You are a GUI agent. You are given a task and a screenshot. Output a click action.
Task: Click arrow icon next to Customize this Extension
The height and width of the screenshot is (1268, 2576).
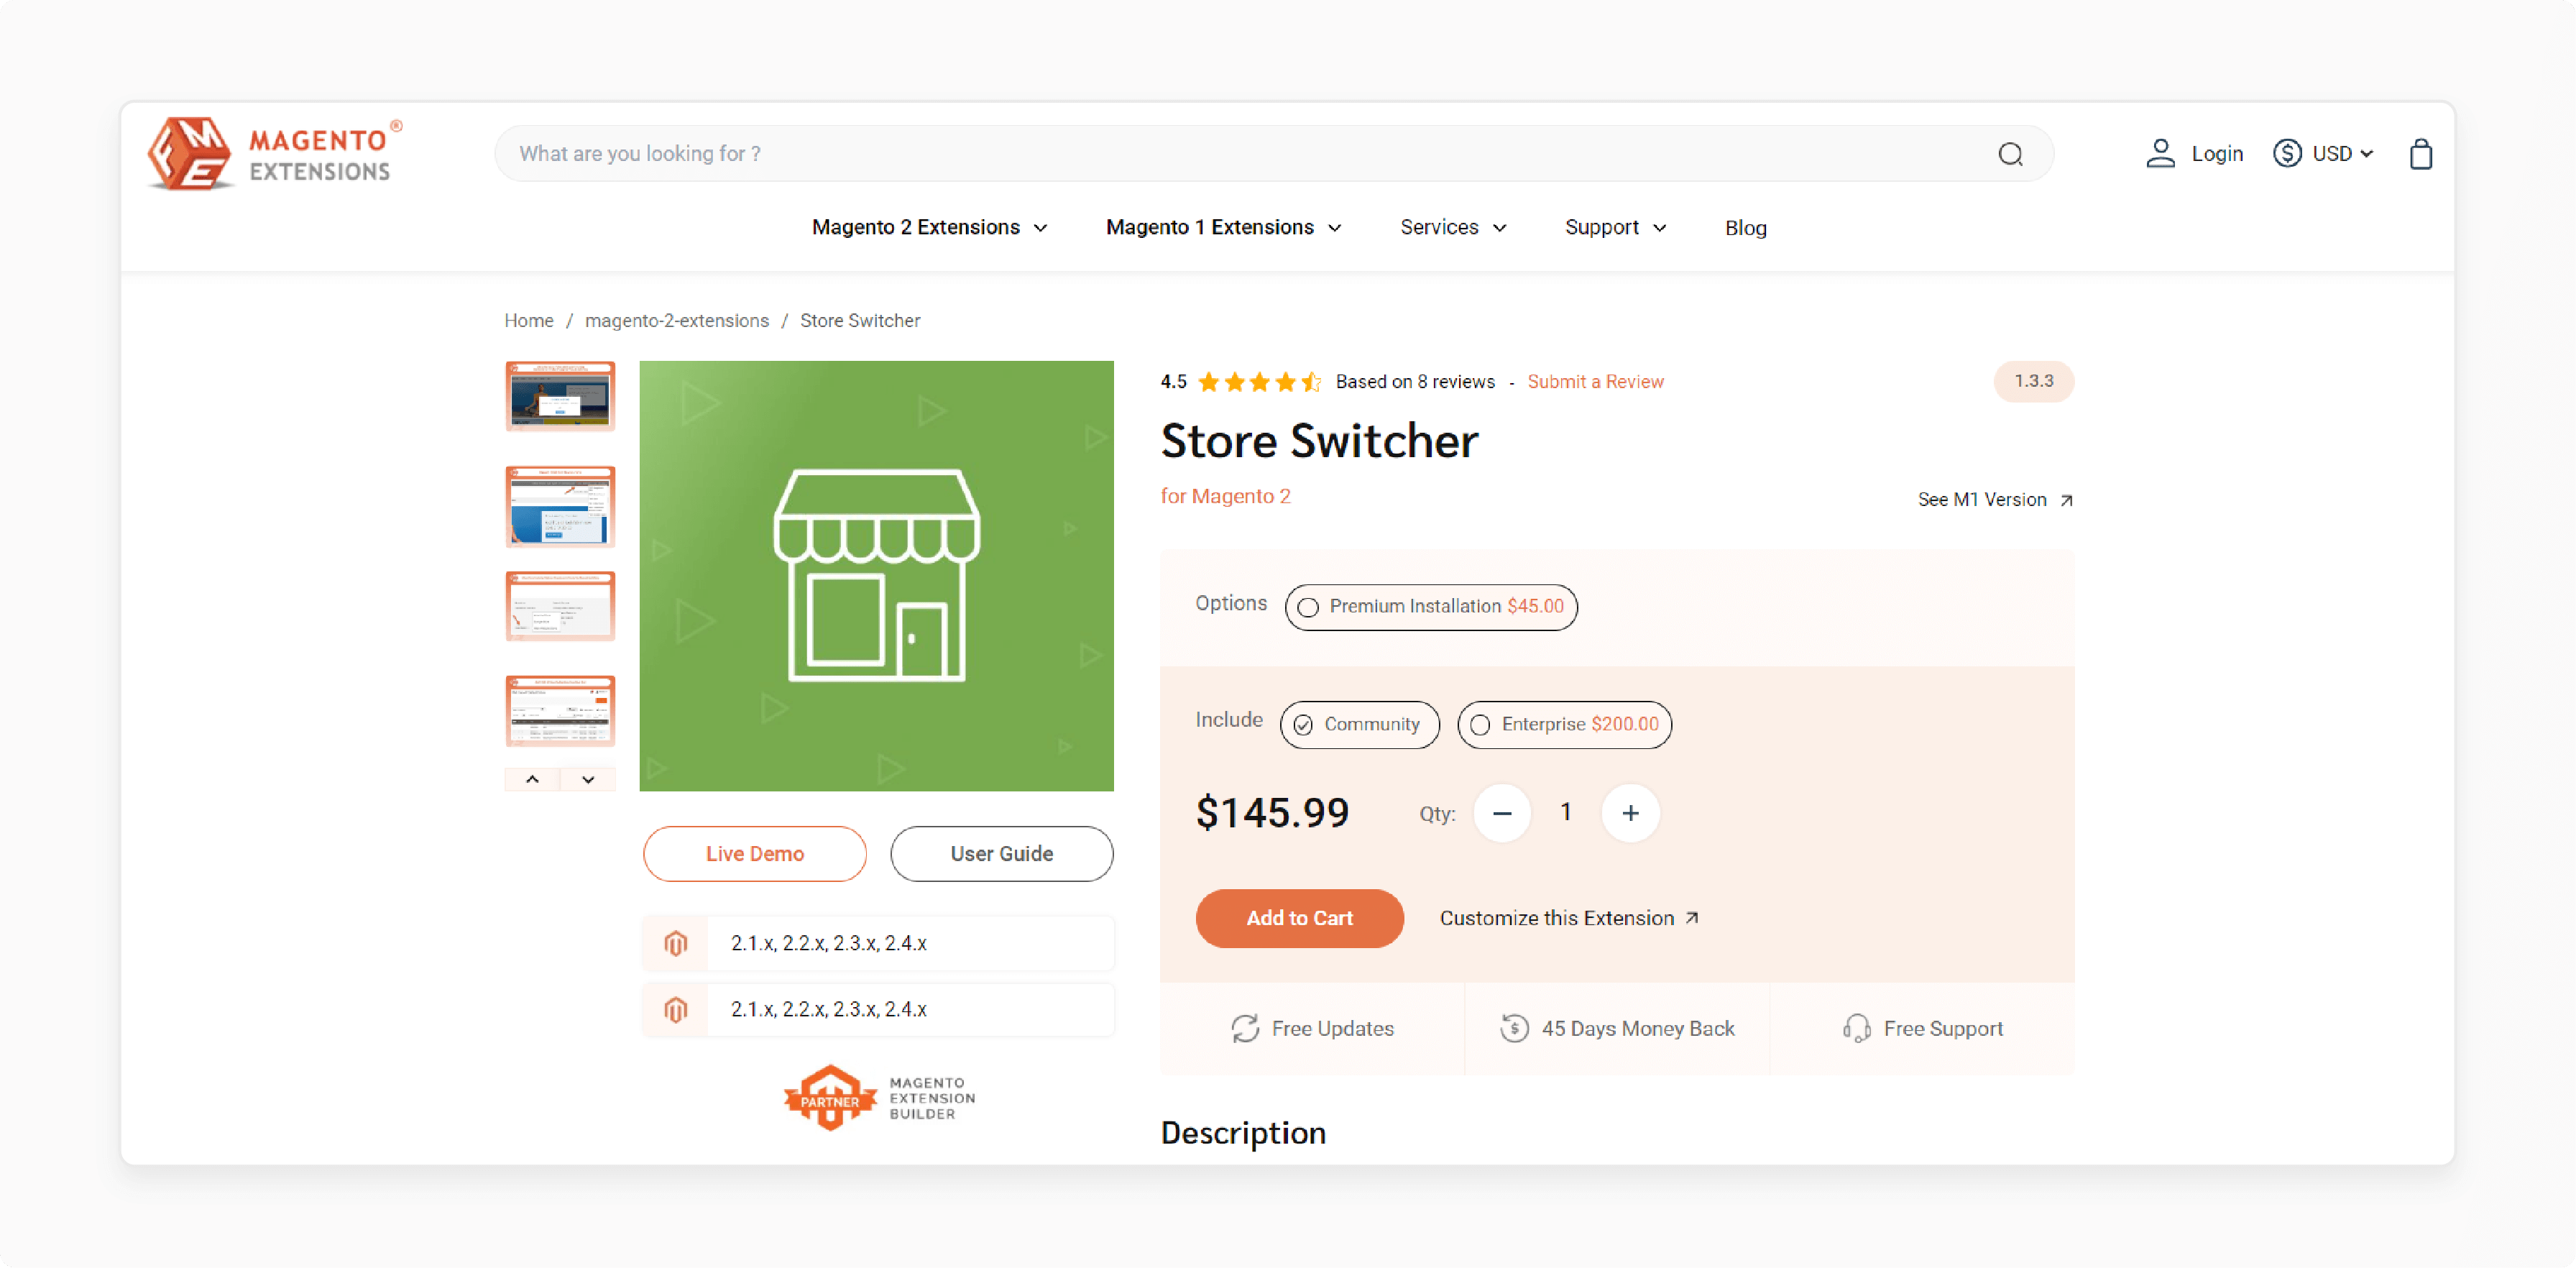(x=1692, y=918)
